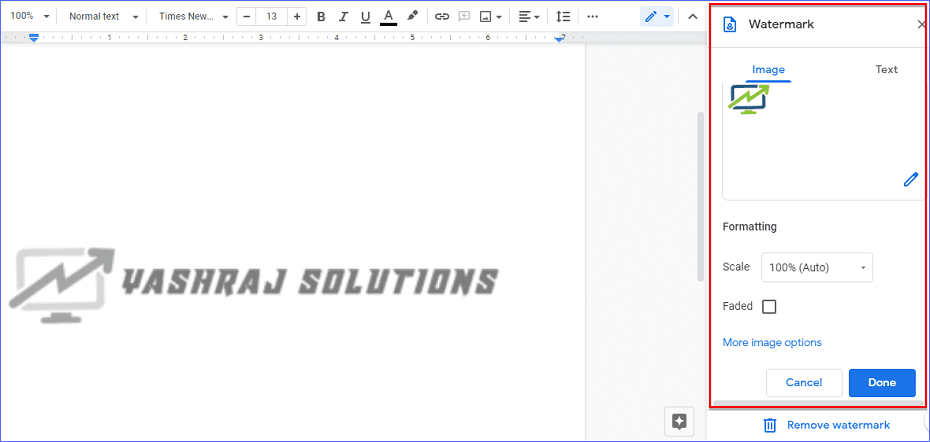930x442 pixels.
Task: Hide the menus with the up chevron
Action: pyautogui.click(x=692, y=17)
